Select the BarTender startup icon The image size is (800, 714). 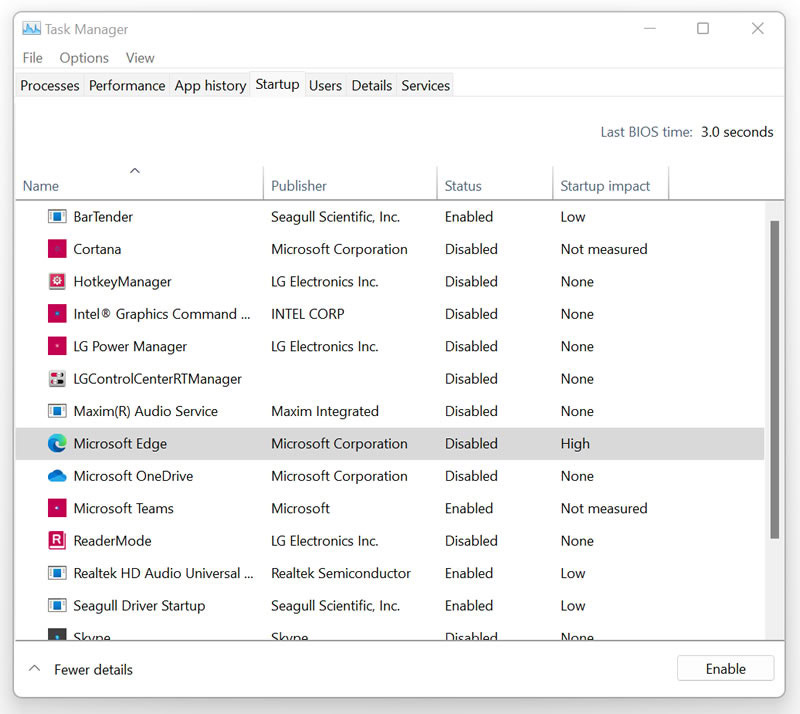tap(57, 216)
